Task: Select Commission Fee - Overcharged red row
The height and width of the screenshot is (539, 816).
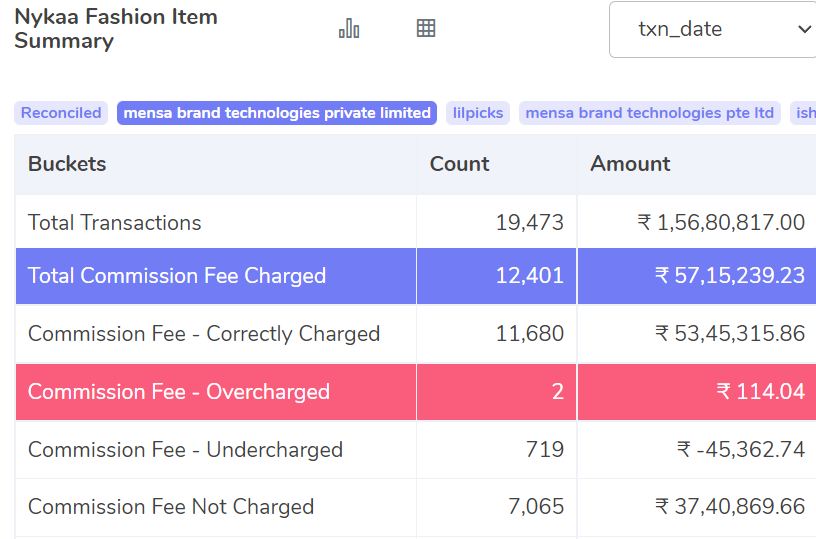Action: (x=416, y=391)
